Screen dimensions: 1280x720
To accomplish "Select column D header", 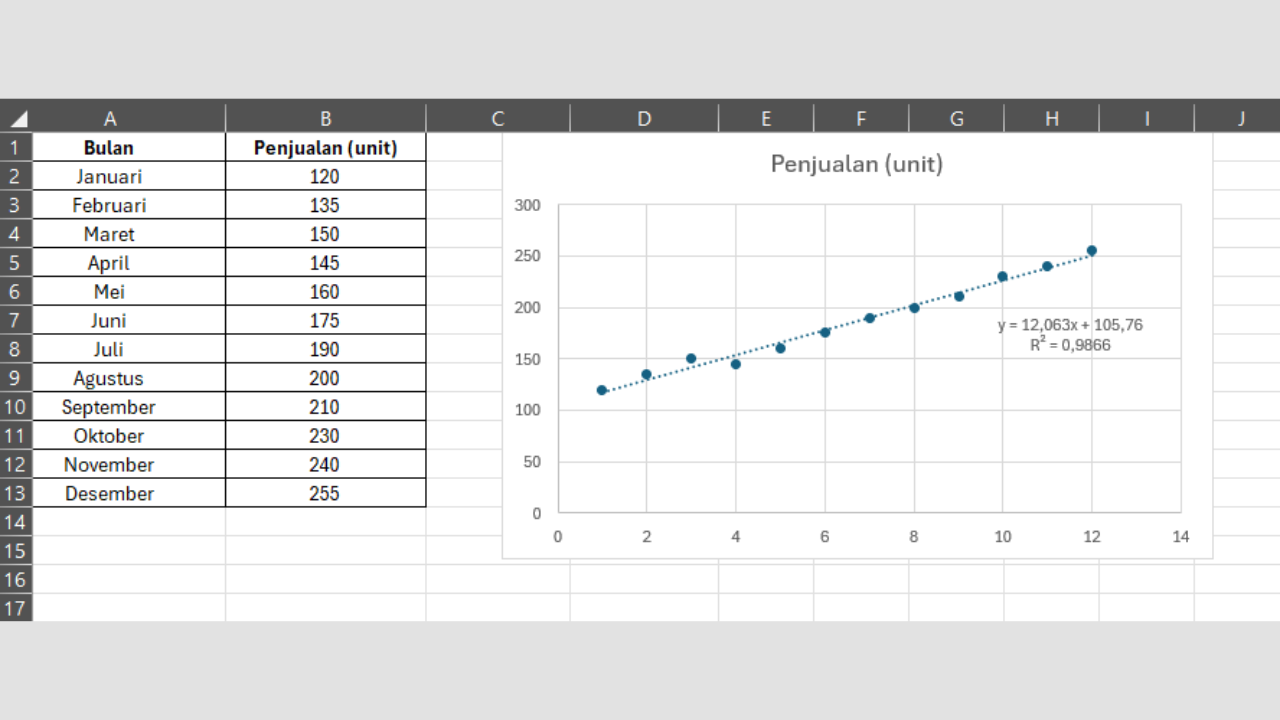I will [644, 117].
